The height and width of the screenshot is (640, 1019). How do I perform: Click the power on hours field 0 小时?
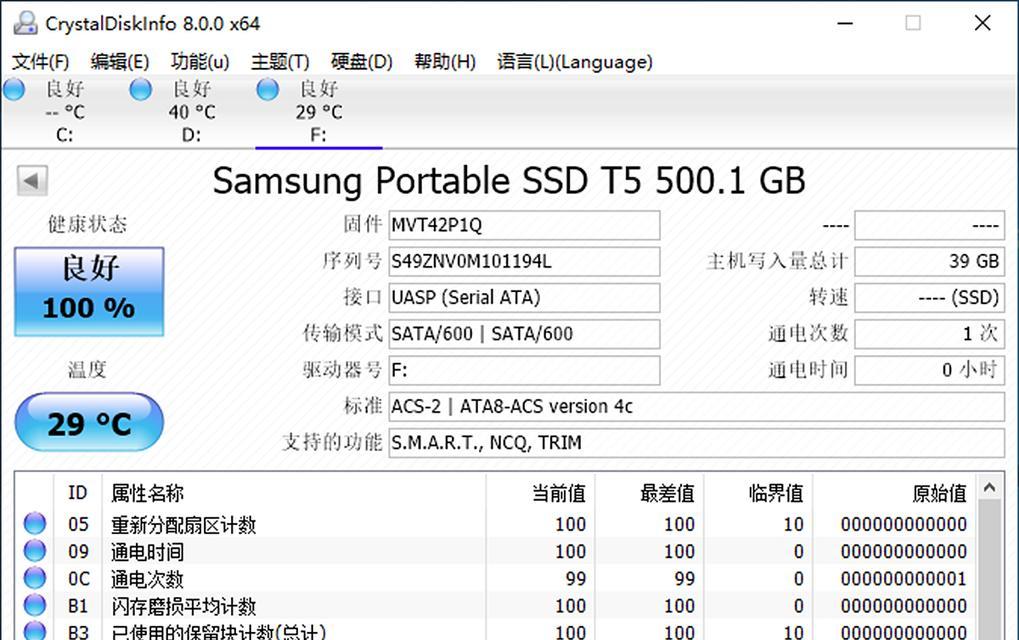(x=929, y=370)
